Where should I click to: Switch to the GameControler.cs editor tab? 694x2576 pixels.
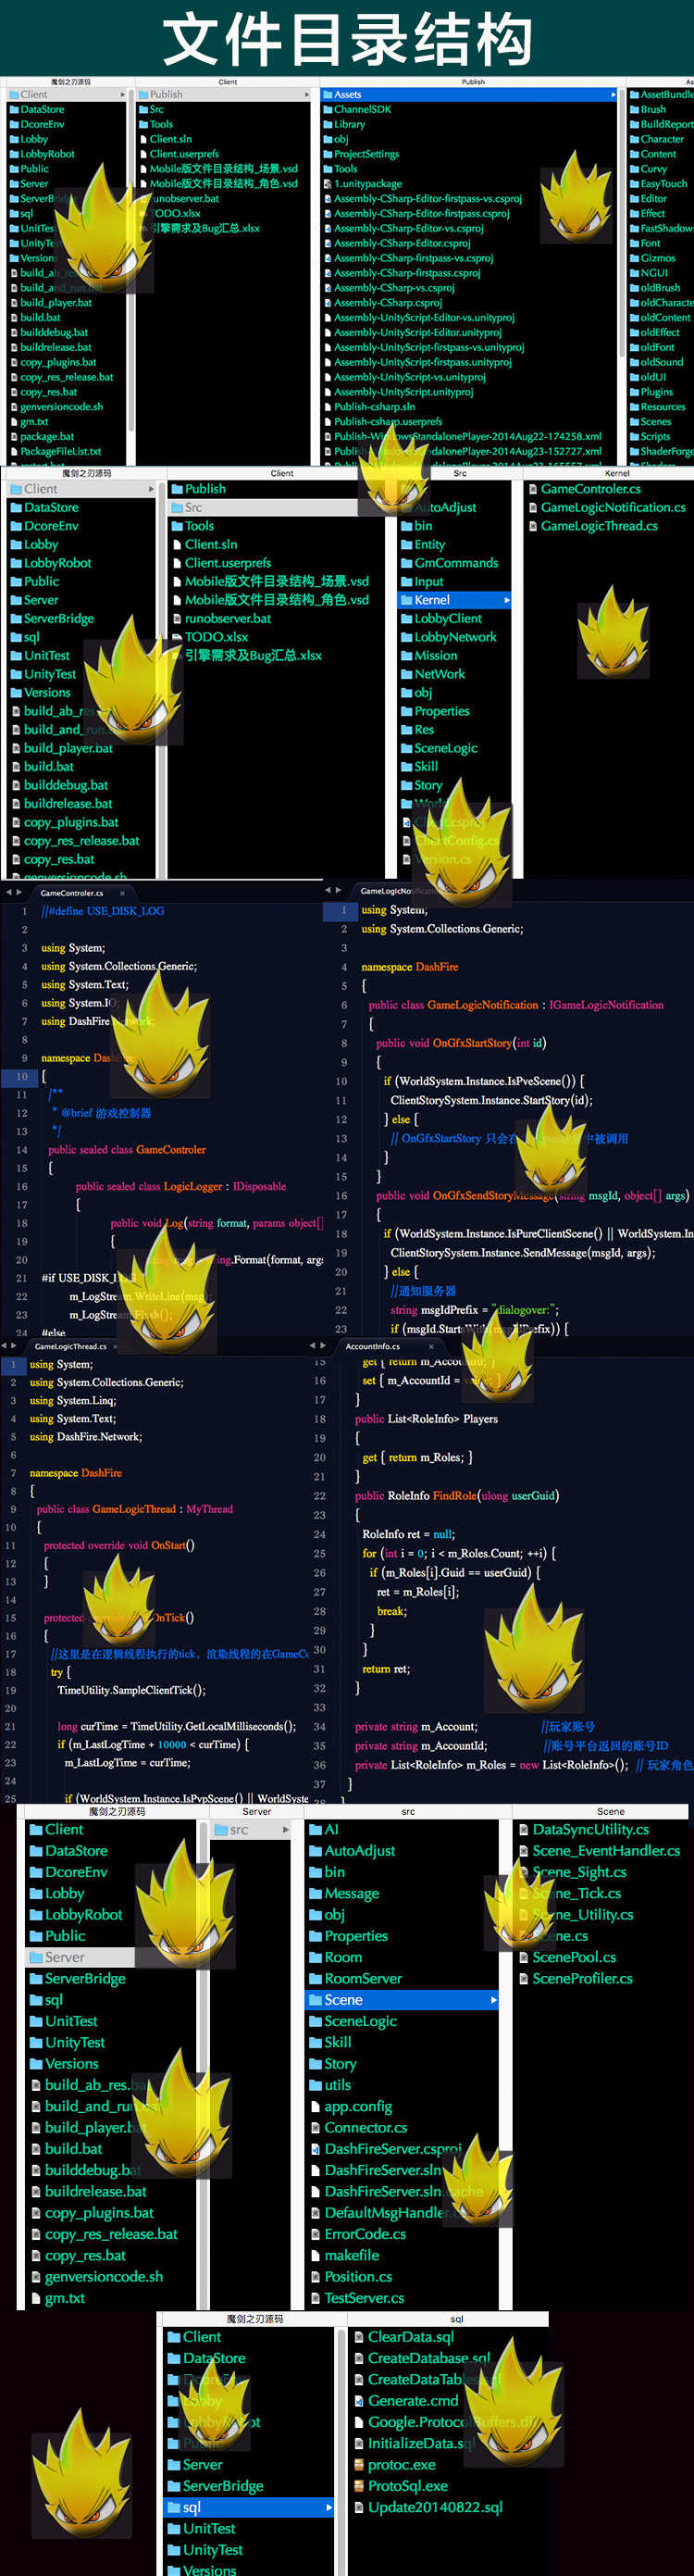[x=71, y=893]
